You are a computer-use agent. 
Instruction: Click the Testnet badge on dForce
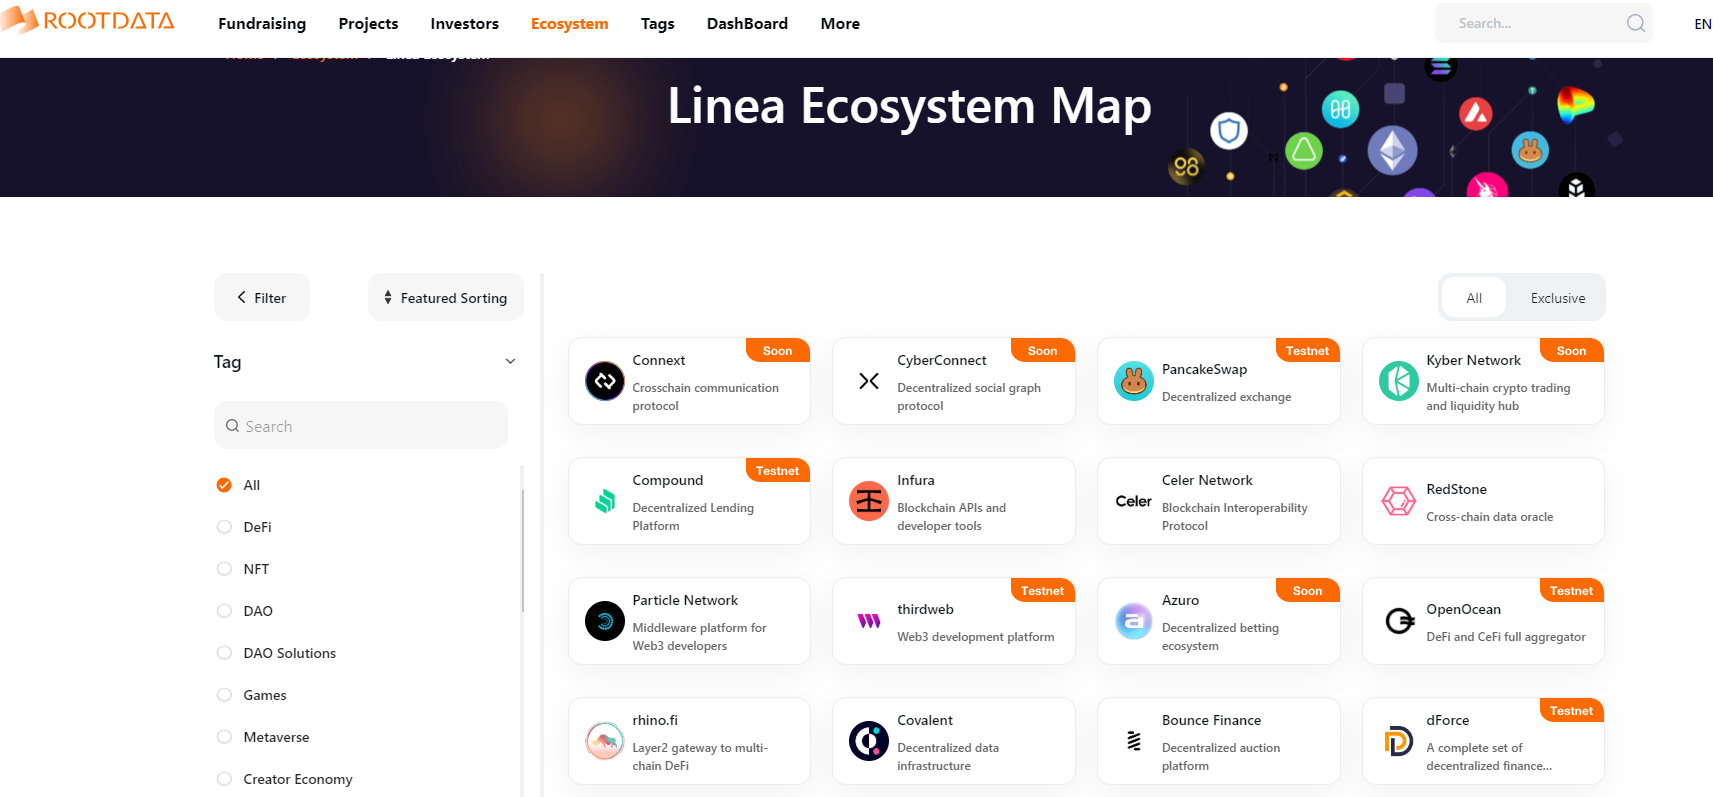click(x=1571, y=711)
